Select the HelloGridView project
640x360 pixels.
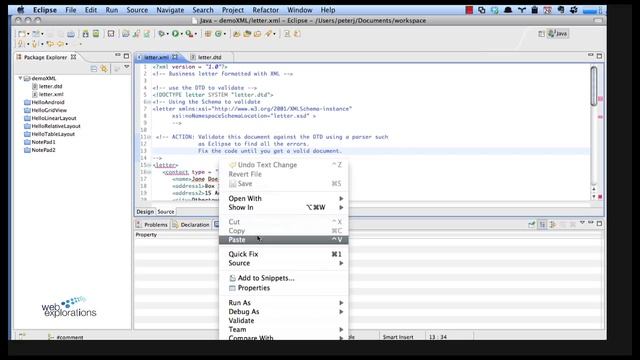(45, 110)
